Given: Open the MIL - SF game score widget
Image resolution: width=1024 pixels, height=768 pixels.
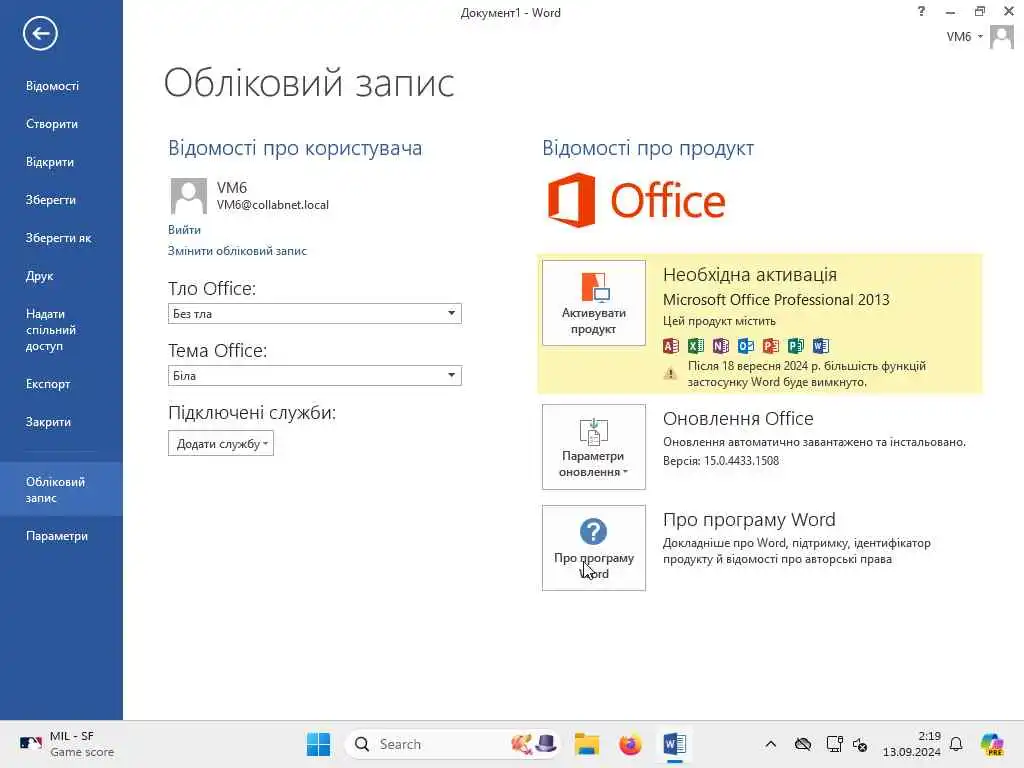Looking at the screenshot, I should tap(67, 744).
